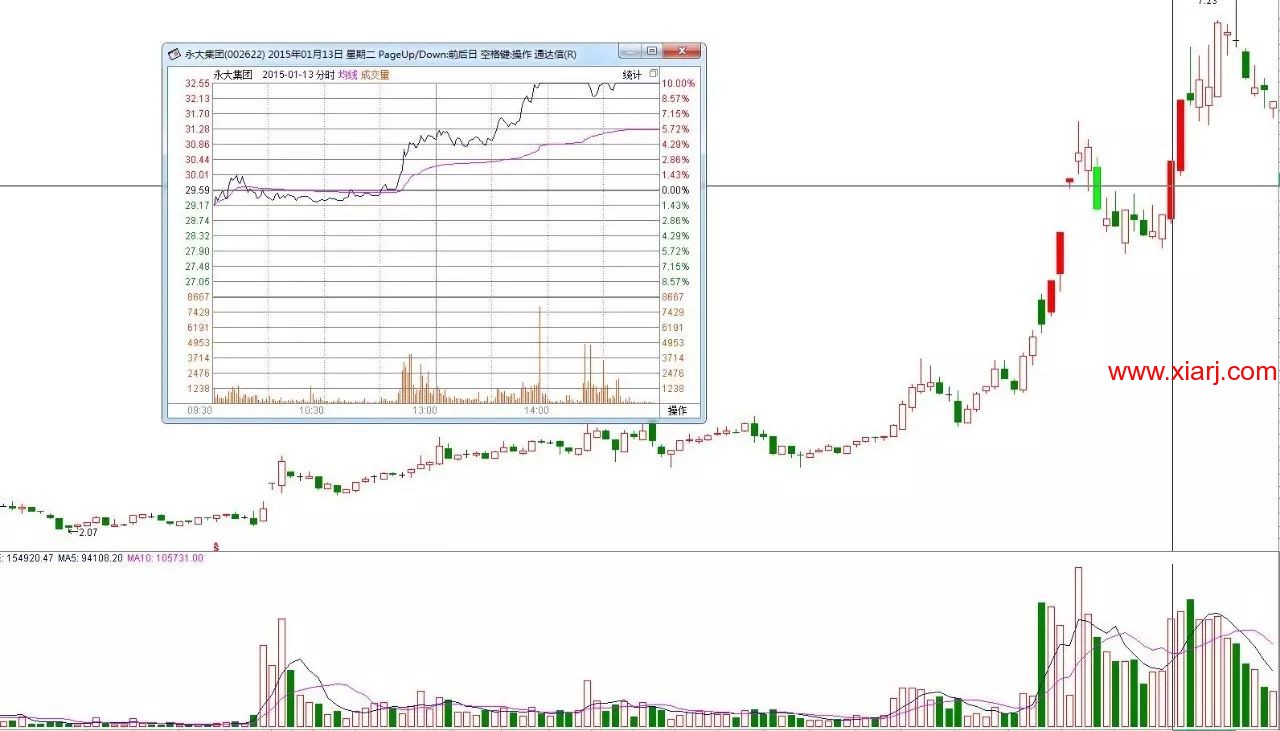The height and width of the screenshot is (731, 1280).
Task: Maximize the 永大集团 intraday window
Action: [652, 50]
